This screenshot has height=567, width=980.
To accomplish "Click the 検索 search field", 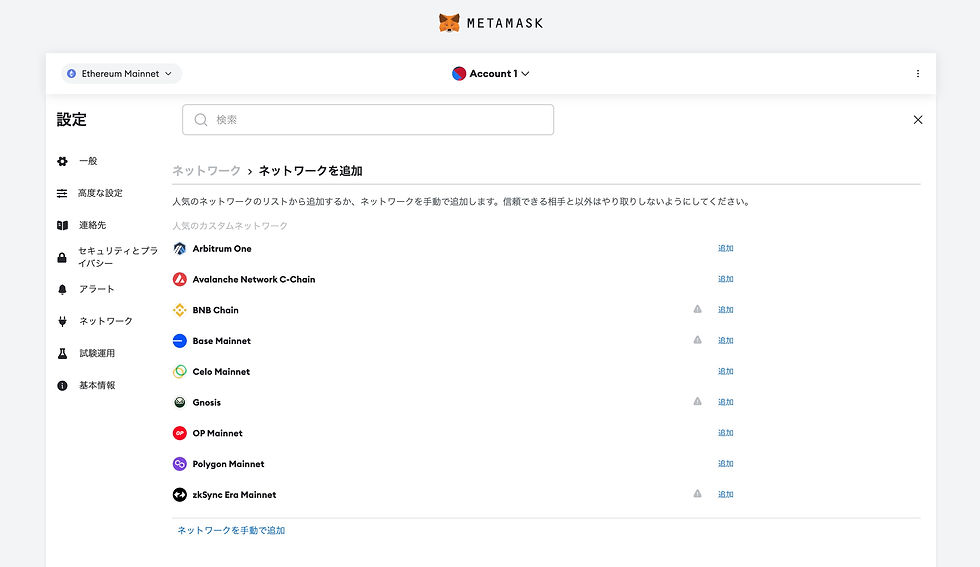I will [x=368, y=119].
